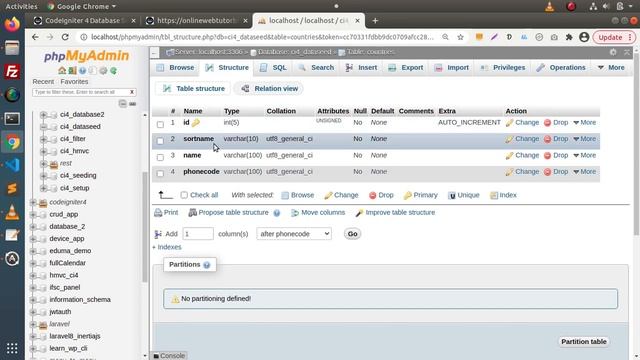Screen dimensions: 640x360
Task: Open More dropdown for phonecode row
Action: pos(584,171)
